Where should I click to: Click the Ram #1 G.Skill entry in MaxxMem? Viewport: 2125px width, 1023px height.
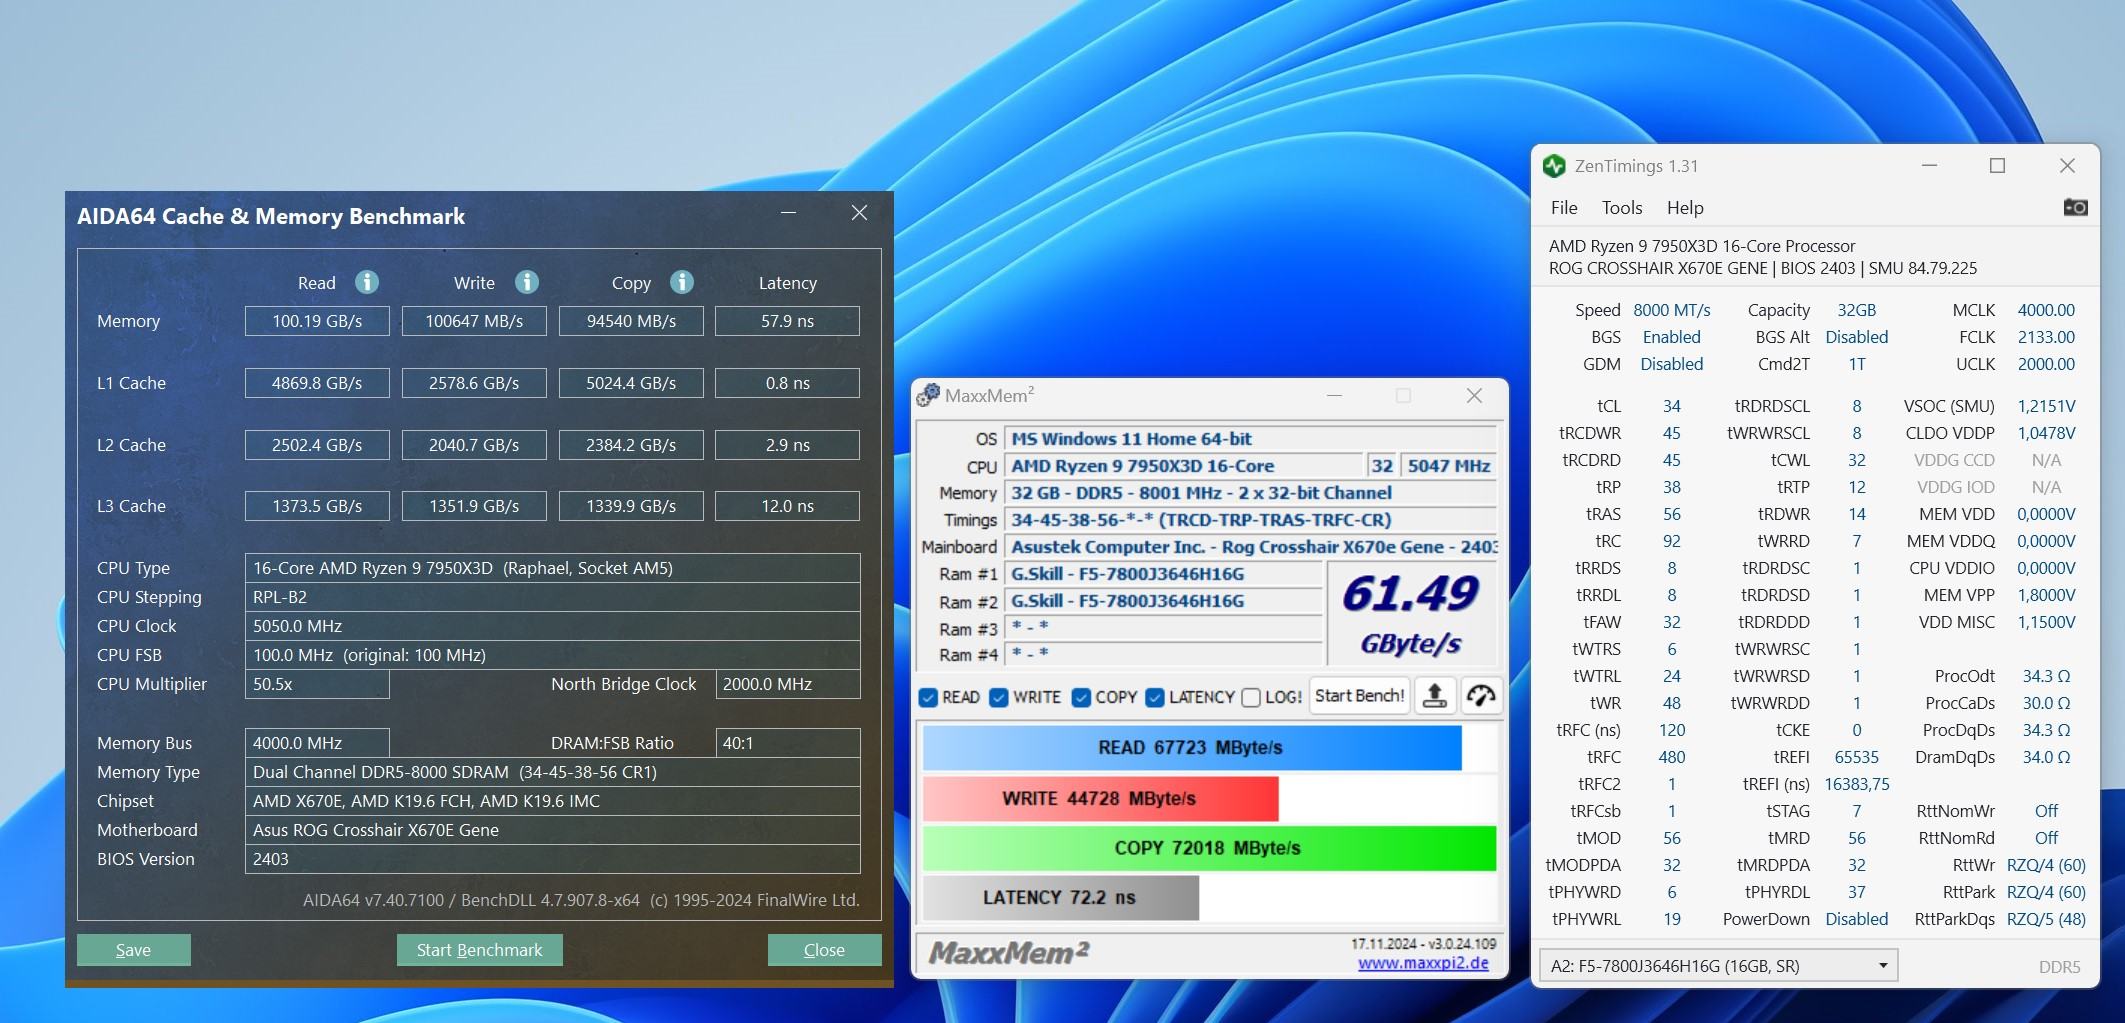pos(1163,574)
